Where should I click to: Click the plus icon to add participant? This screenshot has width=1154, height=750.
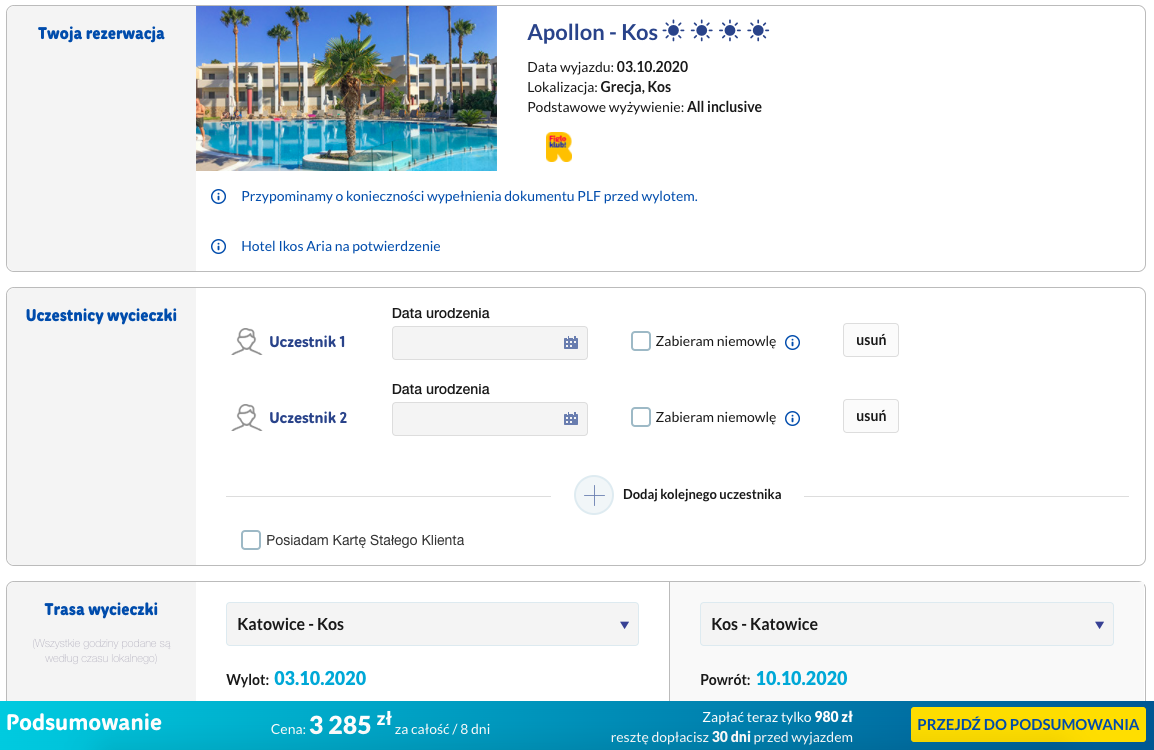pyautogui.click(x=593, y=495)
